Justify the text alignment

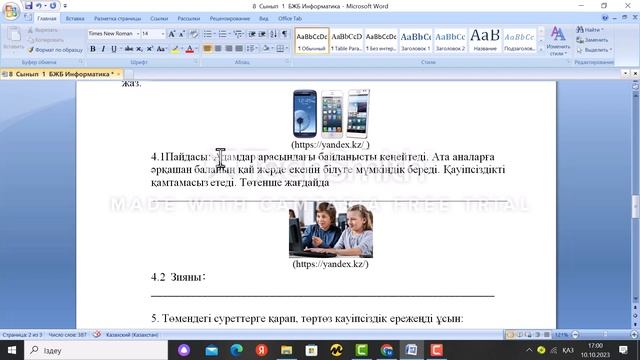tap(239, 49)
